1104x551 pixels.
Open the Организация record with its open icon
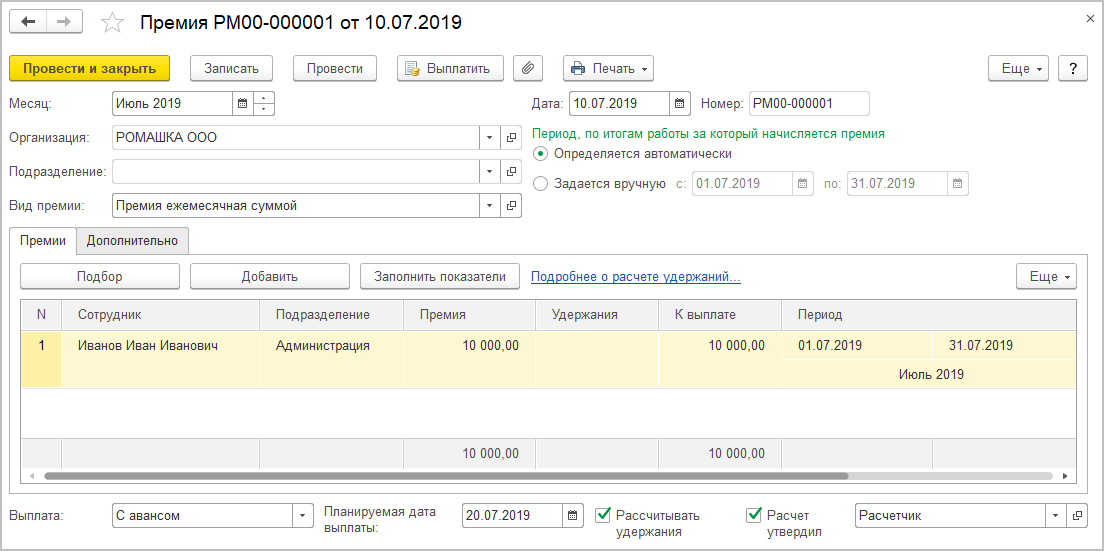[511, 138]
